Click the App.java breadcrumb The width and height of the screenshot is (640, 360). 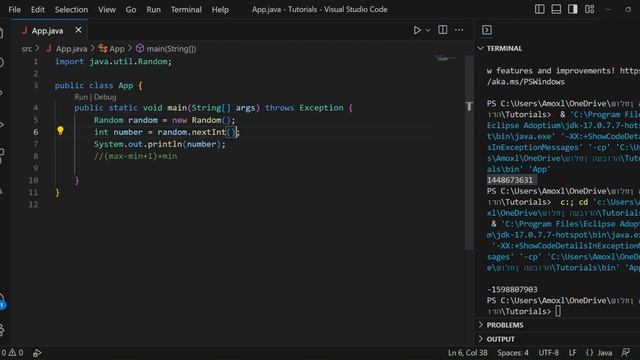coord(71,49)
